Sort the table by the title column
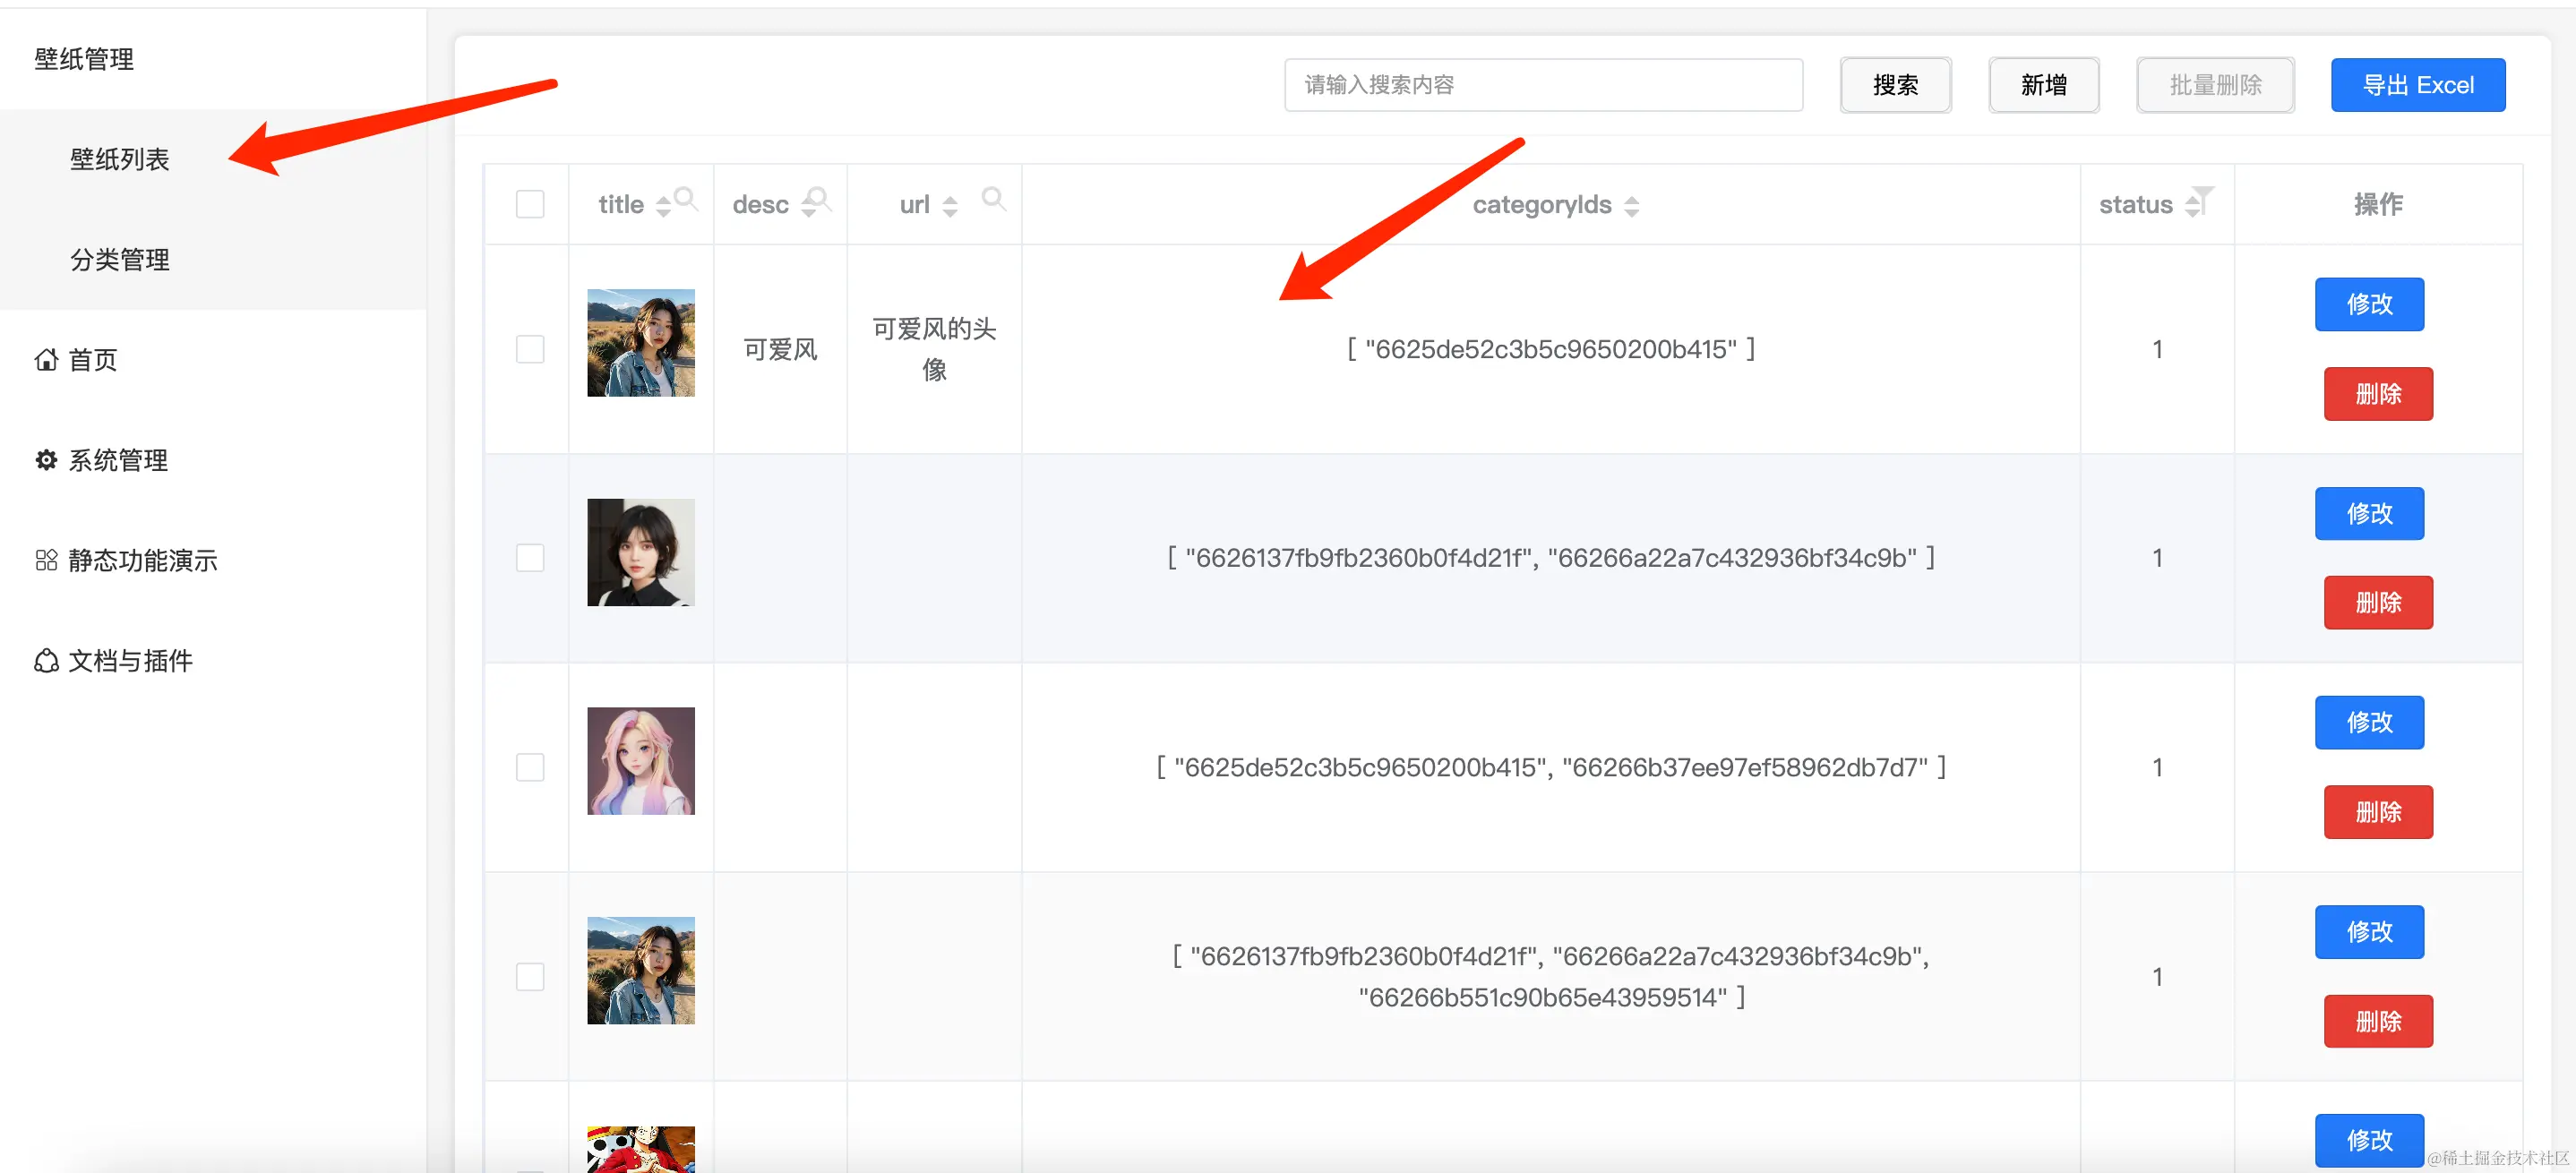 point(662,205)
